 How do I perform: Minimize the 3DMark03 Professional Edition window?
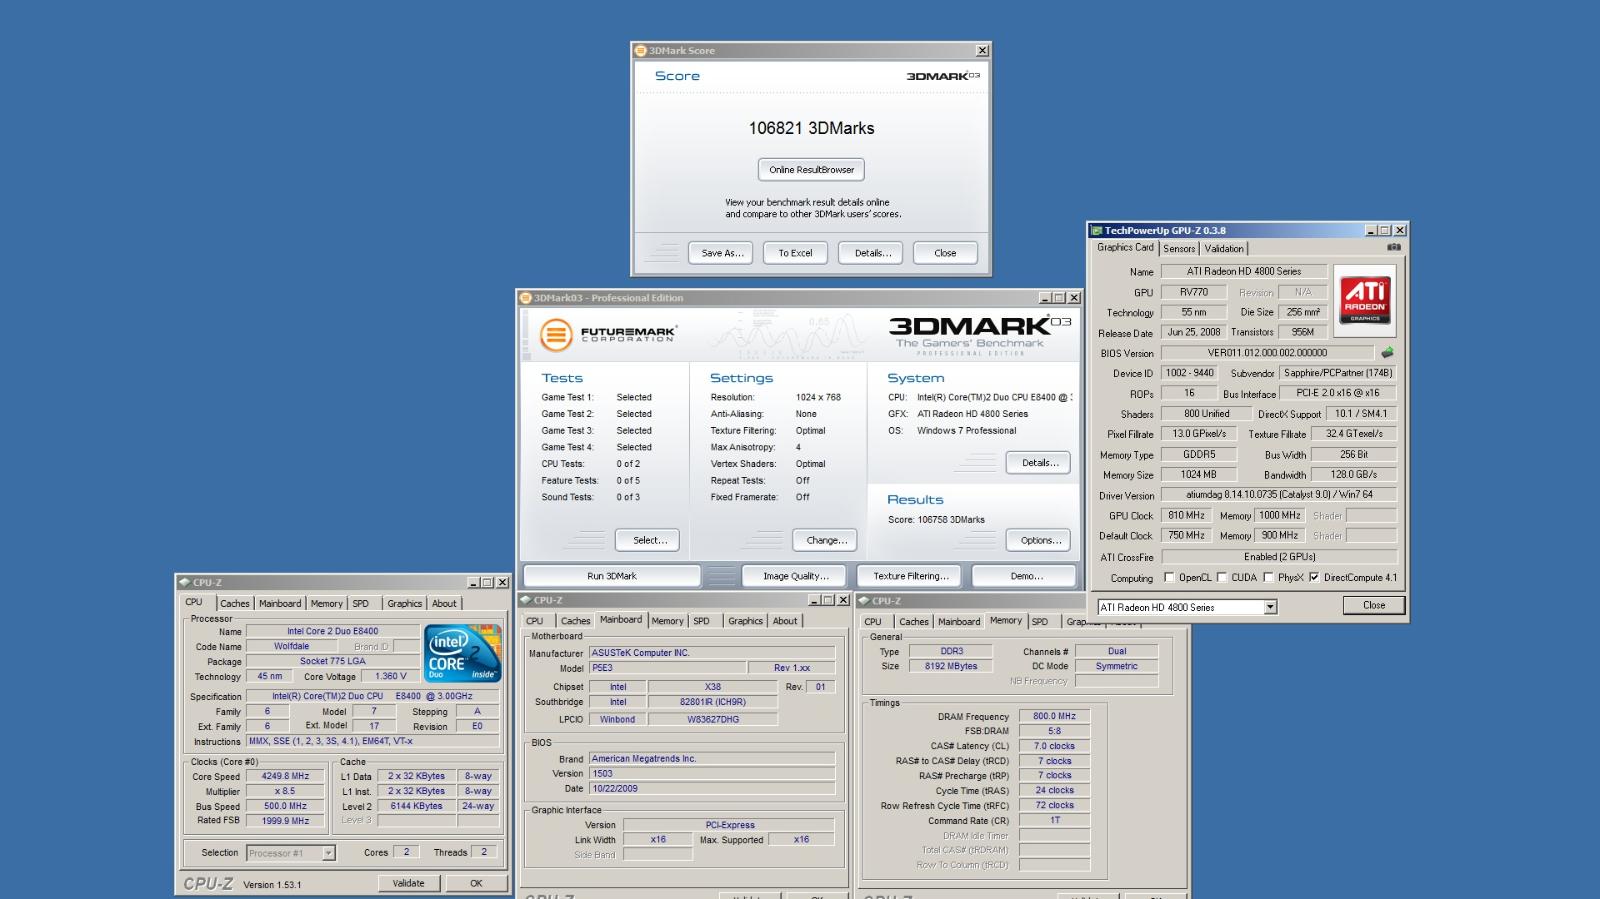(1045, 297)
